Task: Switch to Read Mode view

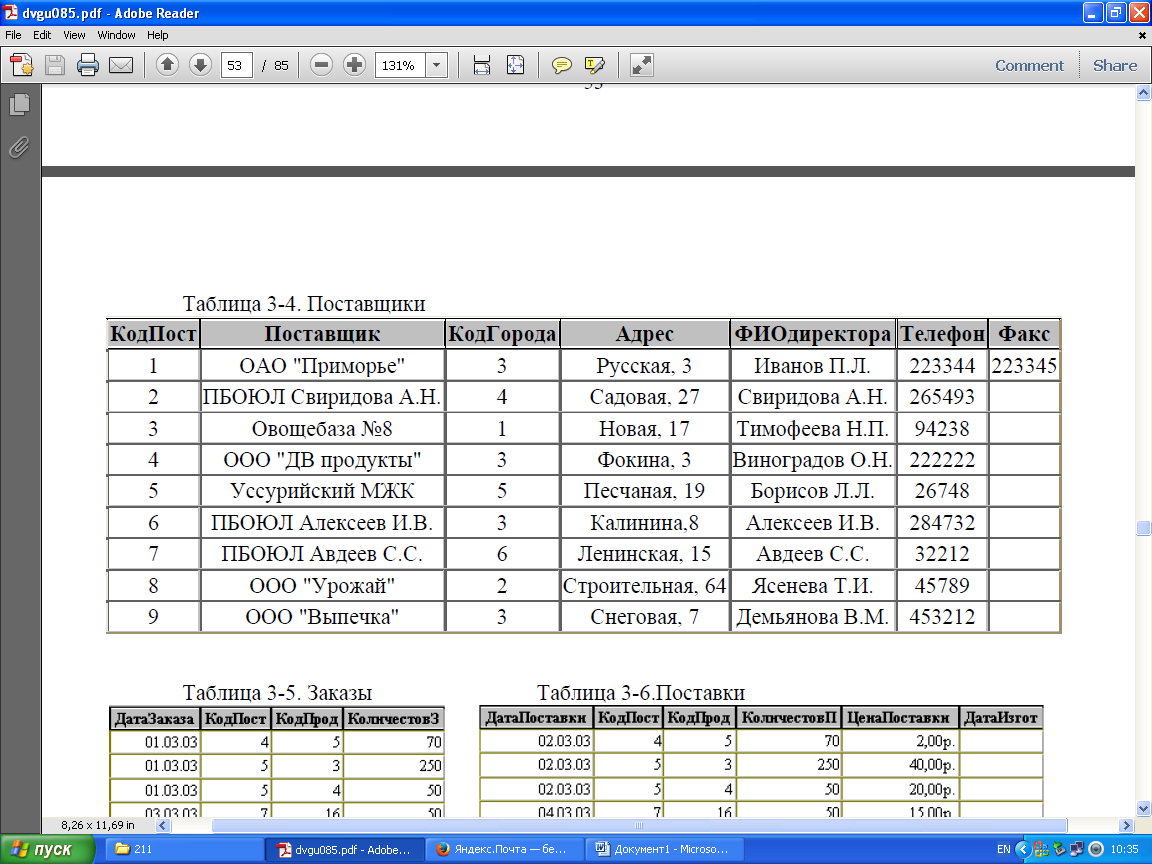Action: (641, 65)
